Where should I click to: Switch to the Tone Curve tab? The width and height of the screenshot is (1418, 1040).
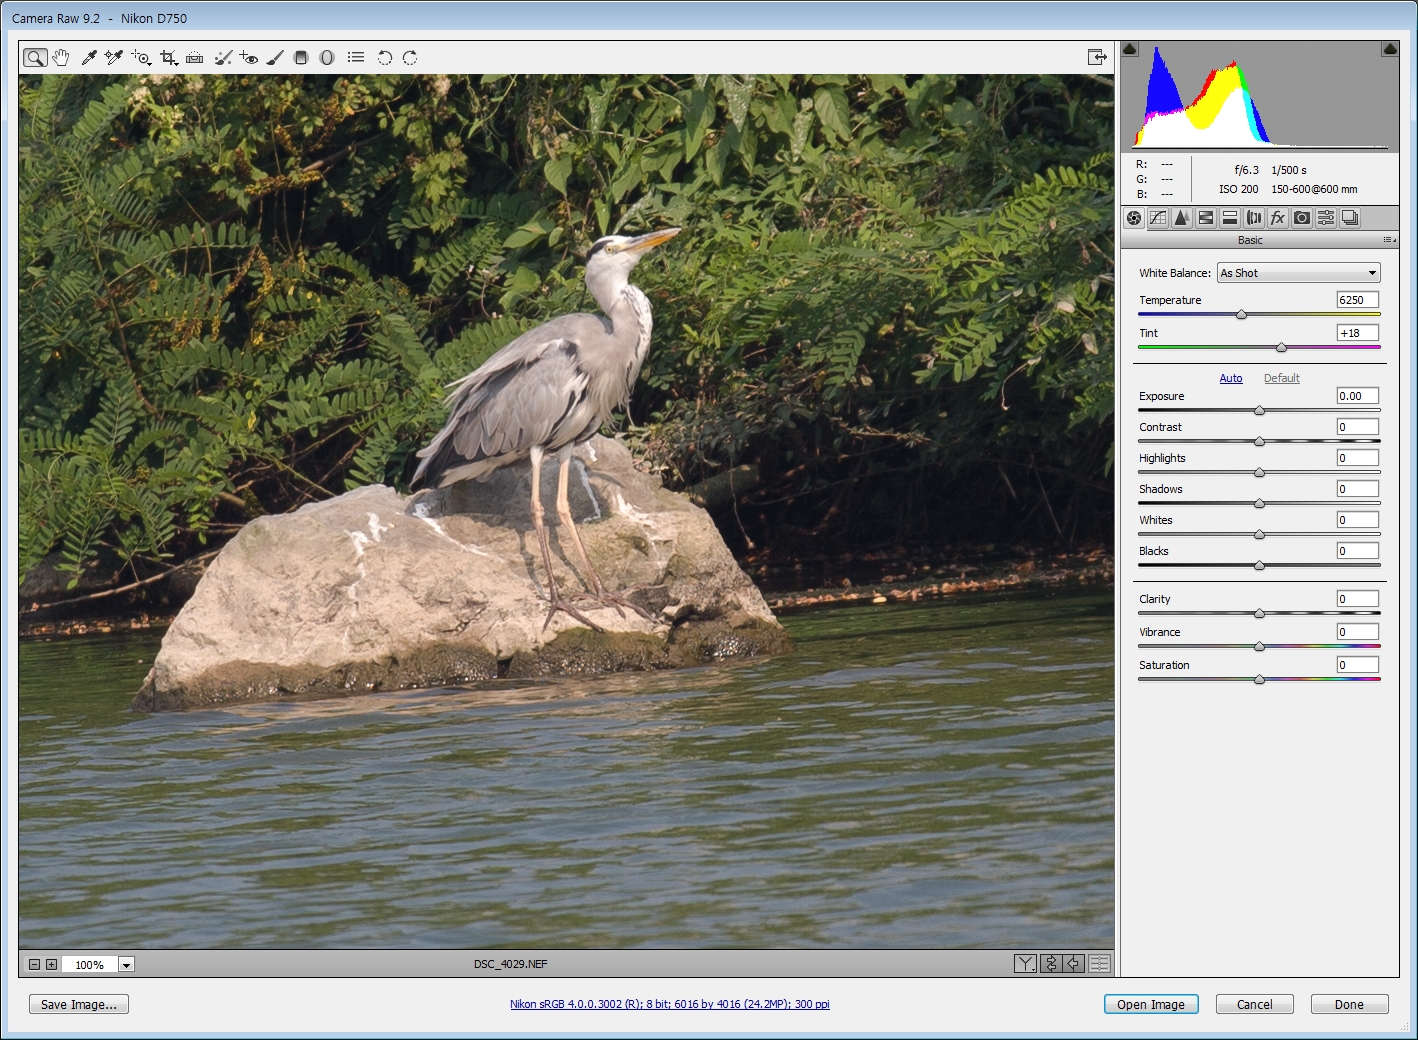point(1158,218)
